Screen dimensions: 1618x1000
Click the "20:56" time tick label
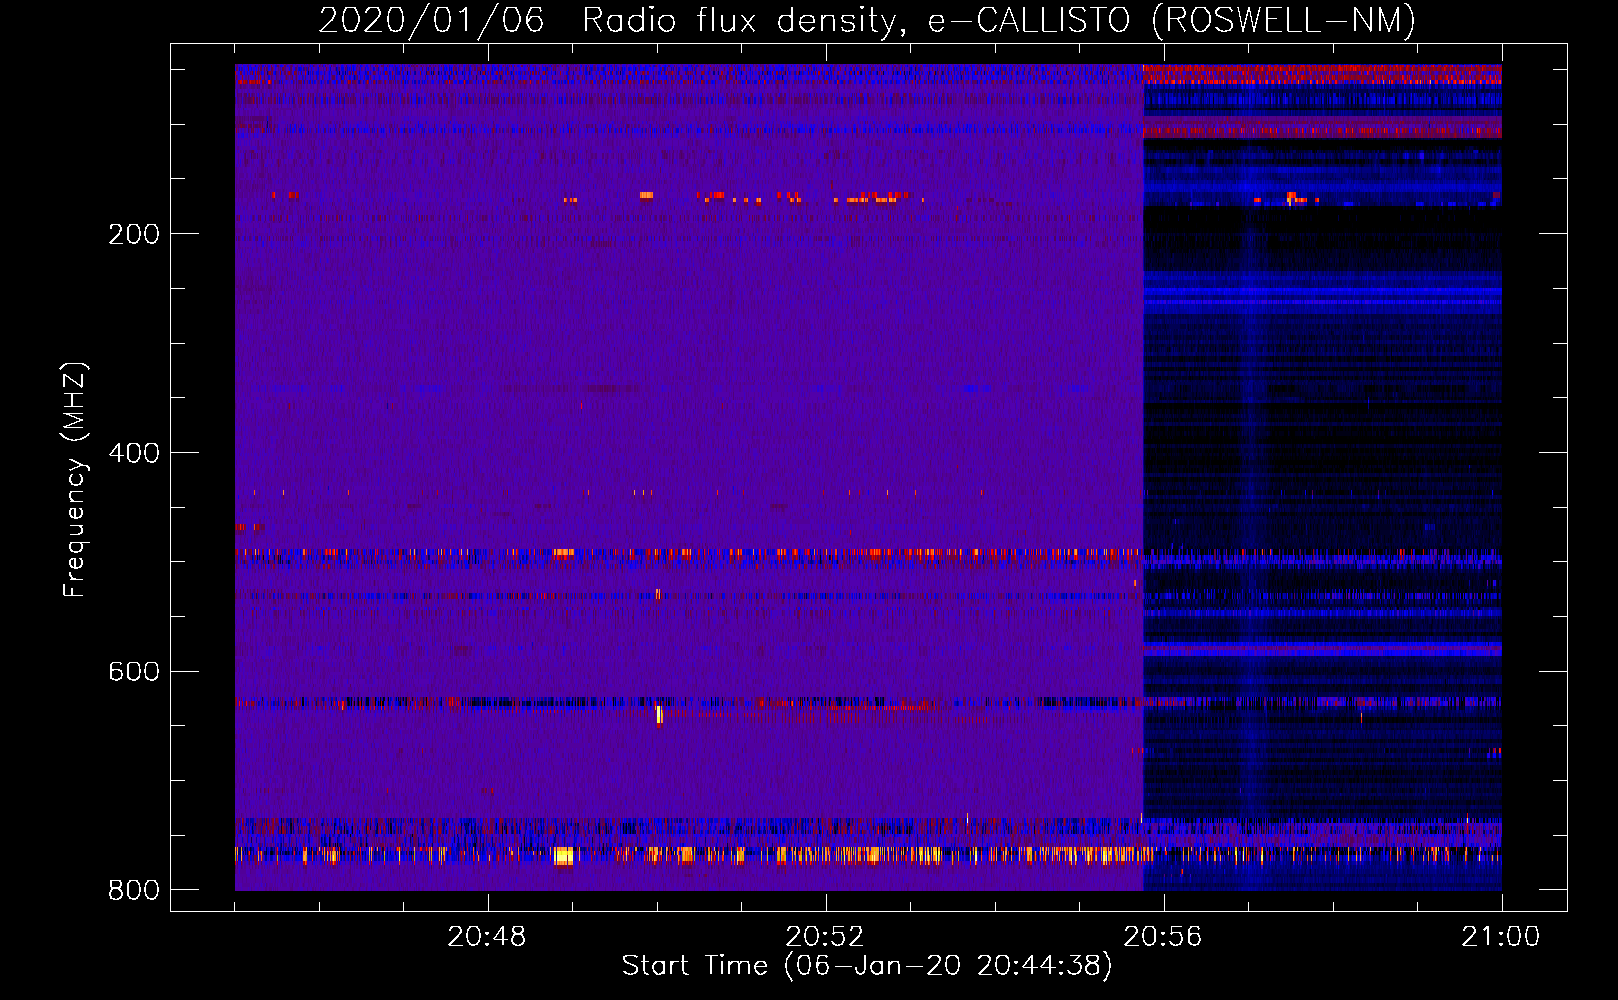coord(1163,937)
